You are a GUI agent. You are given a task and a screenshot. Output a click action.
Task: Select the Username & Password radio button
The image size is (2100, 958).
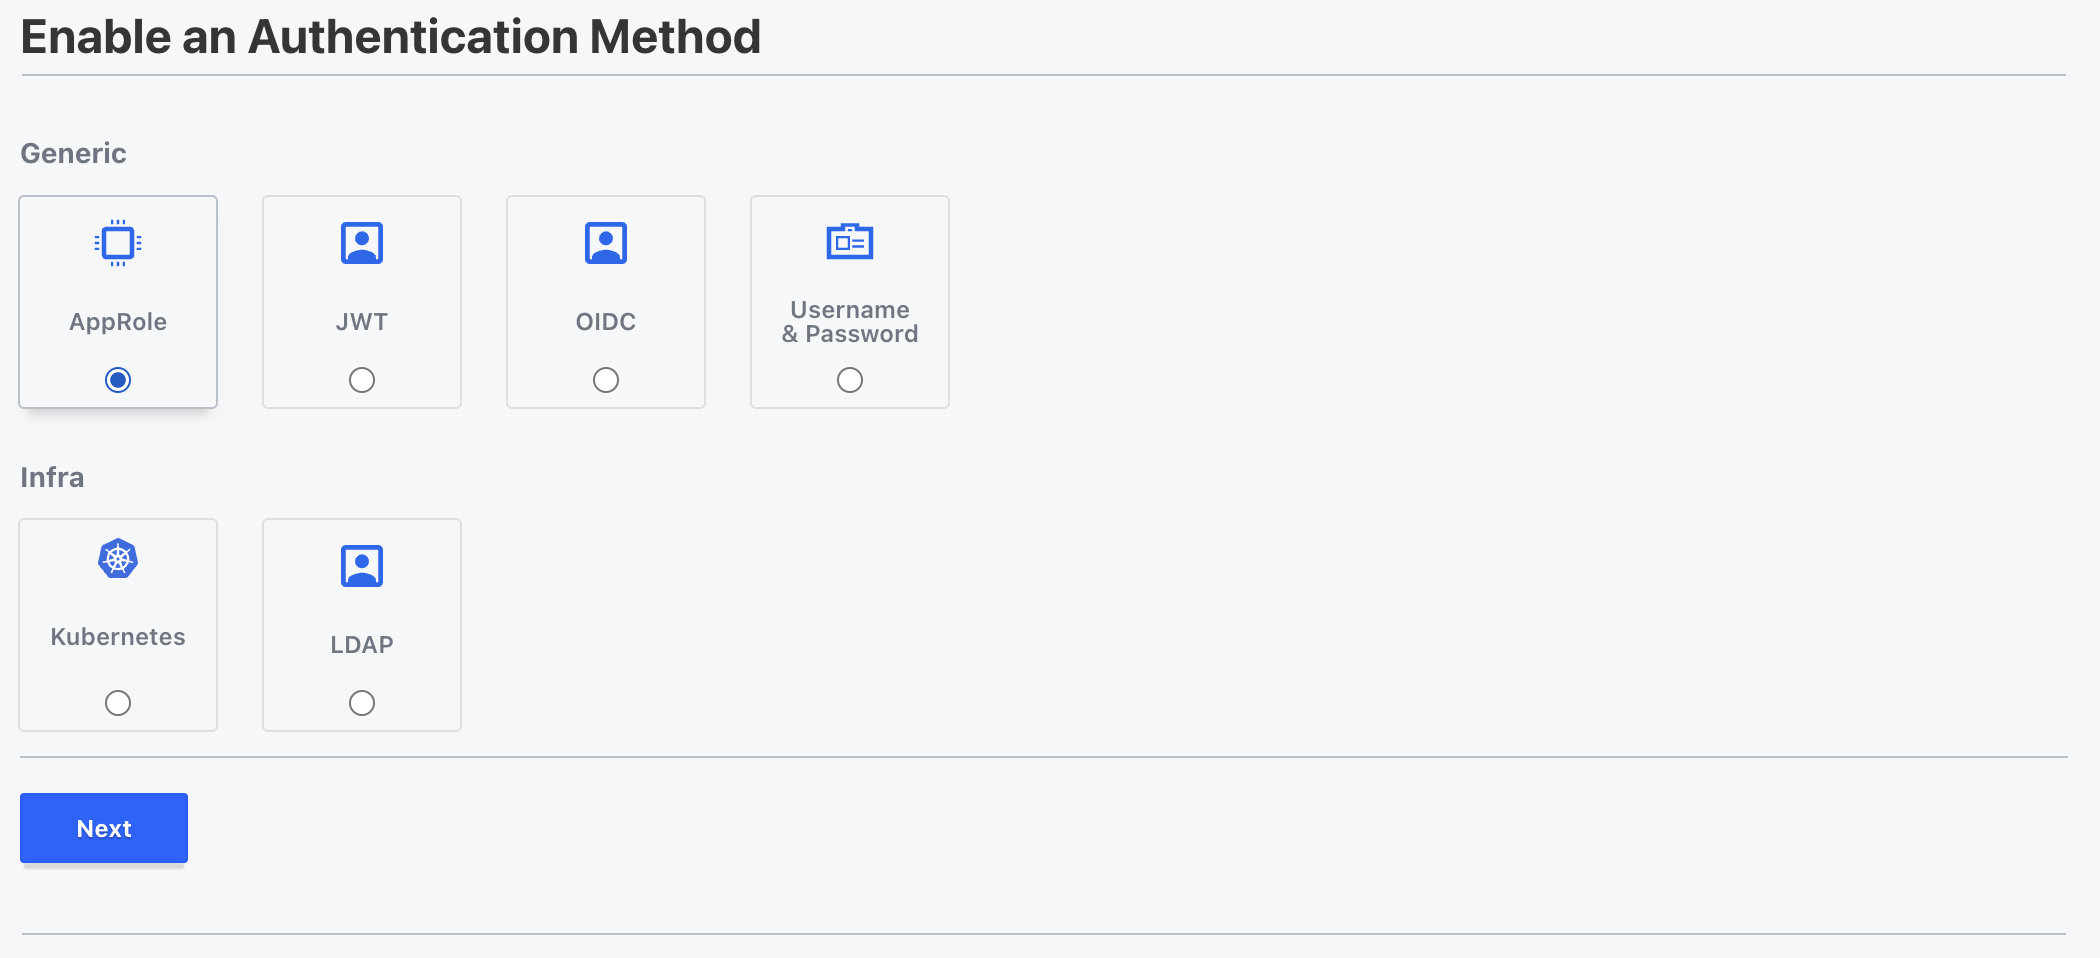point(849,379)
